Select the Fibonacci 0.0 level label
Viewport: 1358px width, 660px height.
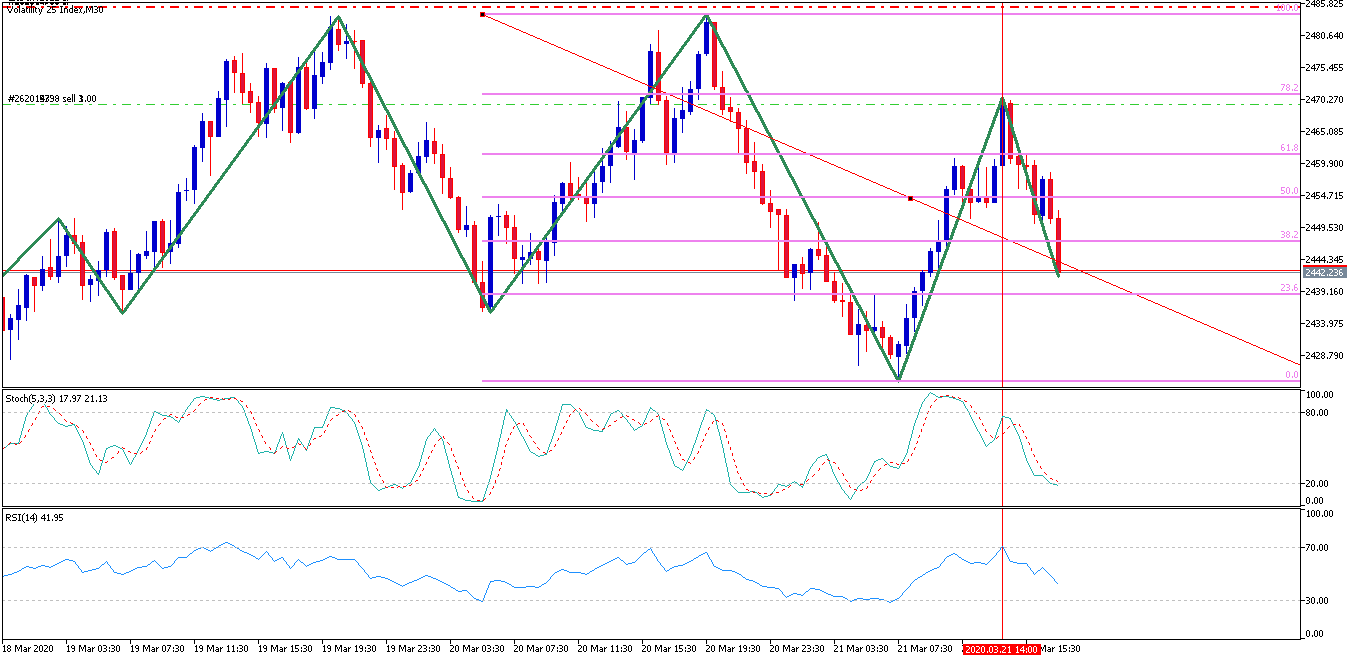pos(1291,374)
